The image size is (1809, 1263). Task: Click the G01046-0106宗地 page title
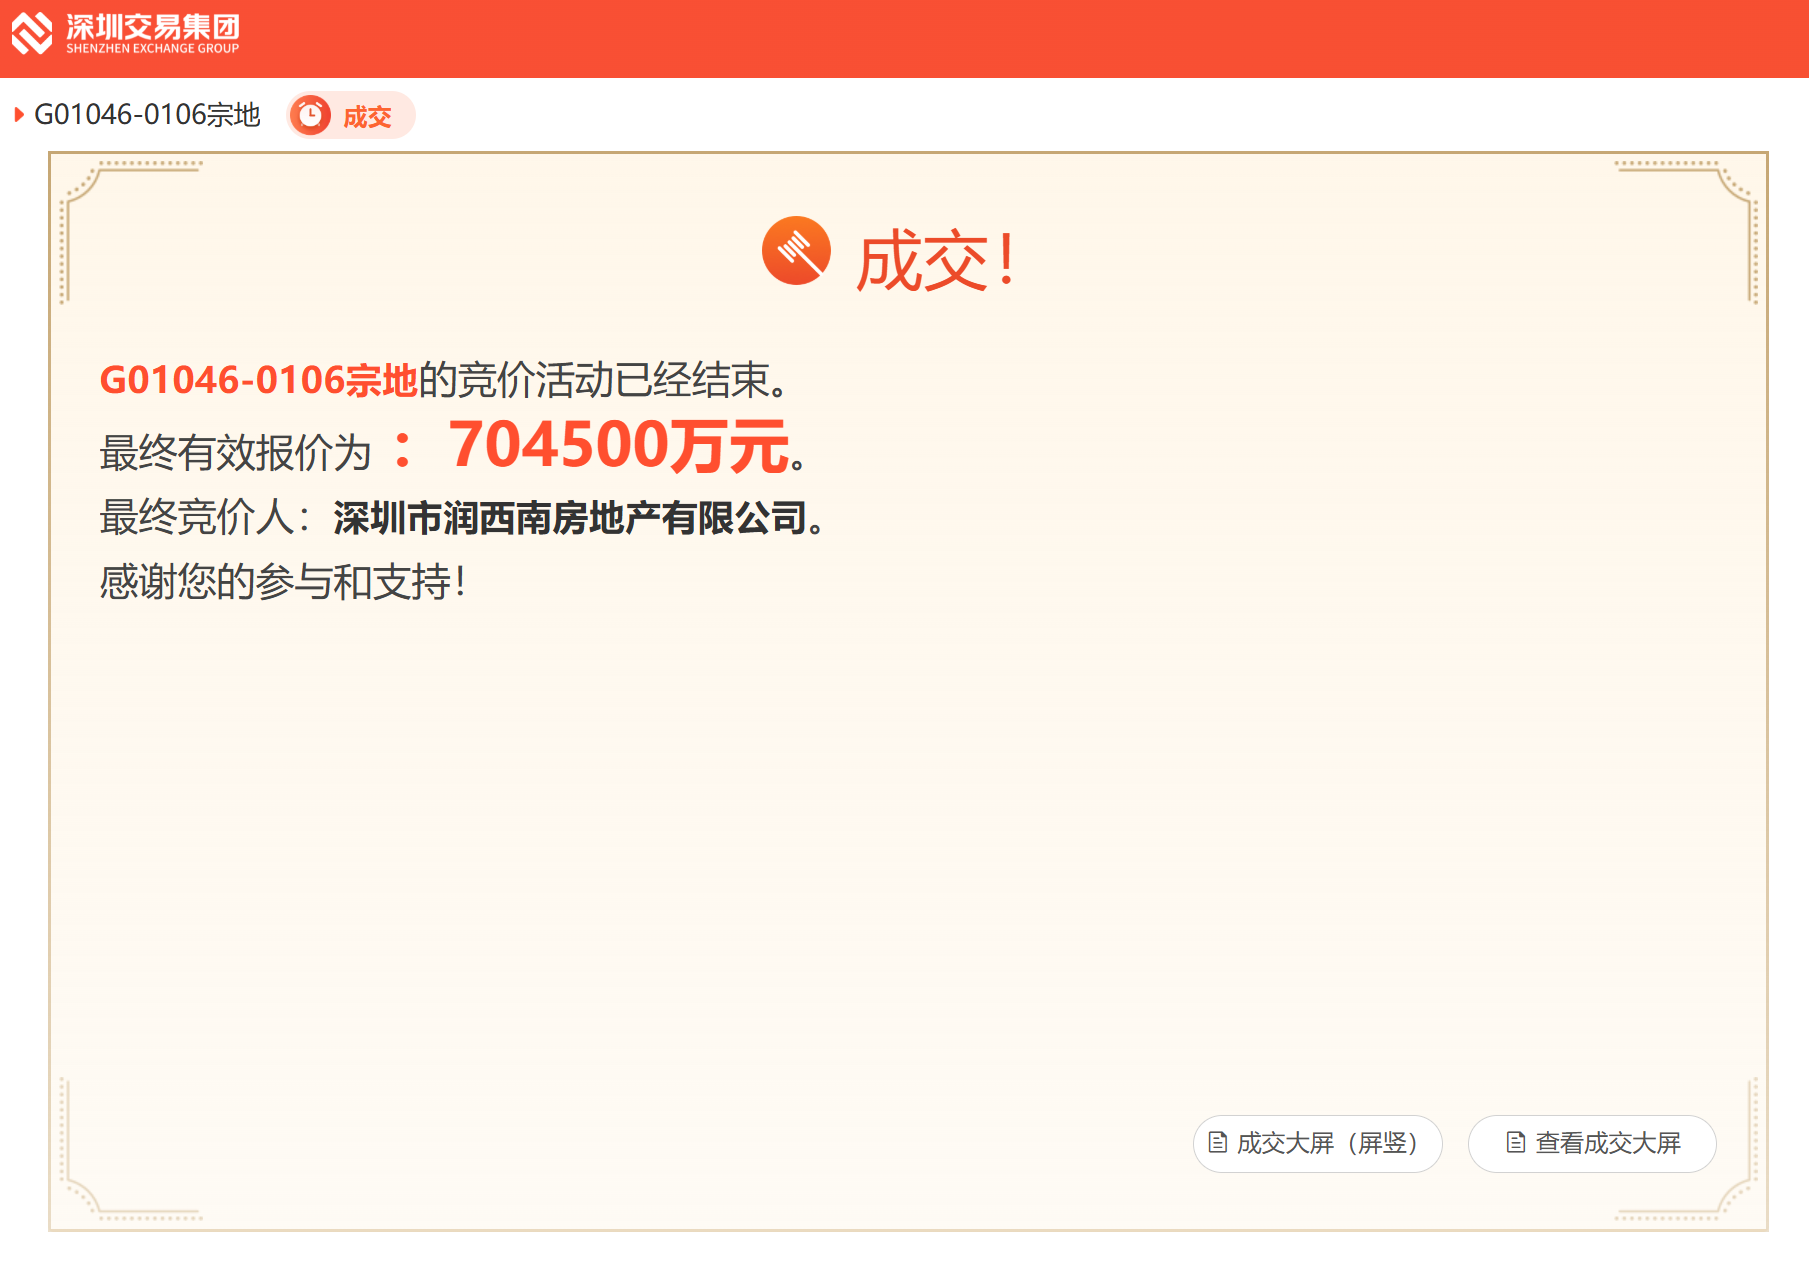click(x=147, y=115)
